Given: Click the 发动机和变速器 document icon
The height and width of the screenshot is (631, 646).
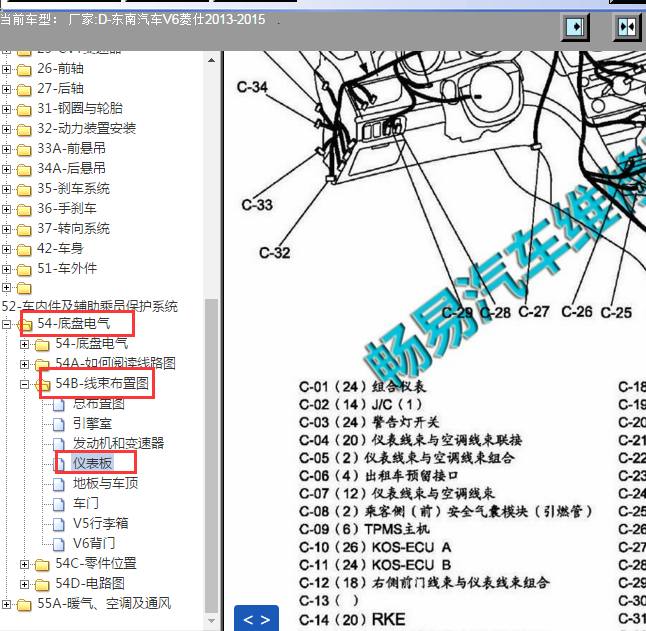Looking at the screenshot, I should (x=59, y=444).
